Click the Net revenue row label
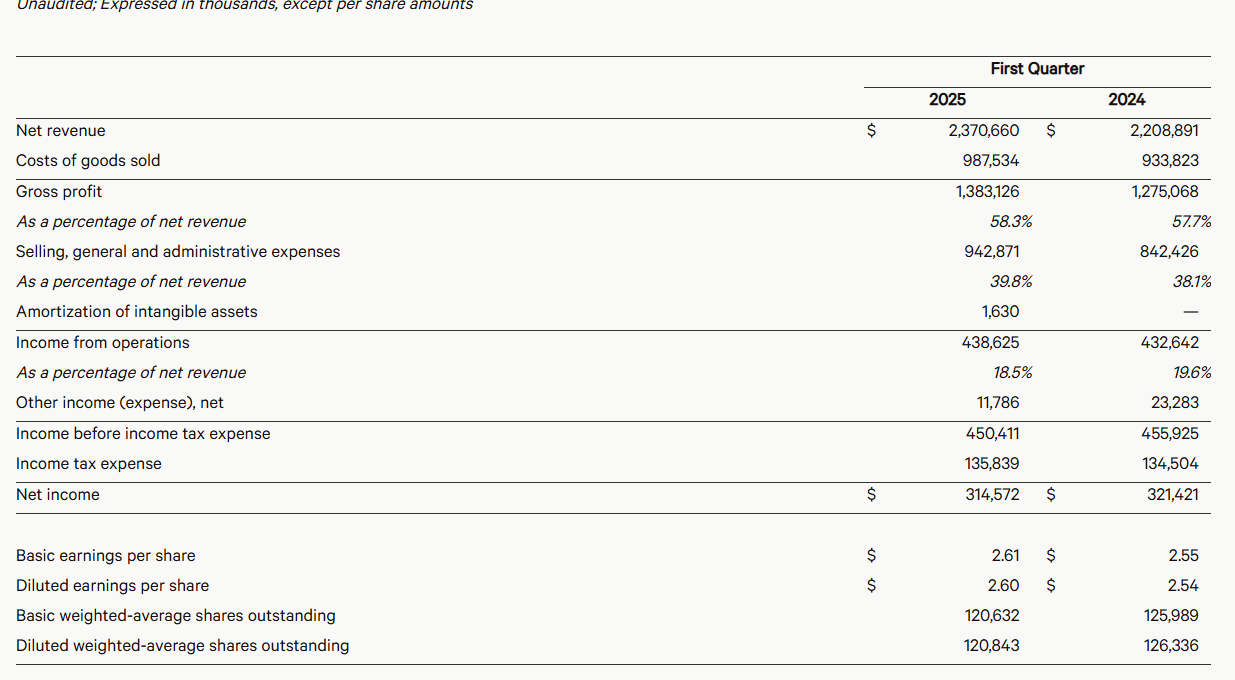 pyautogui.click(x=61, y=131)
